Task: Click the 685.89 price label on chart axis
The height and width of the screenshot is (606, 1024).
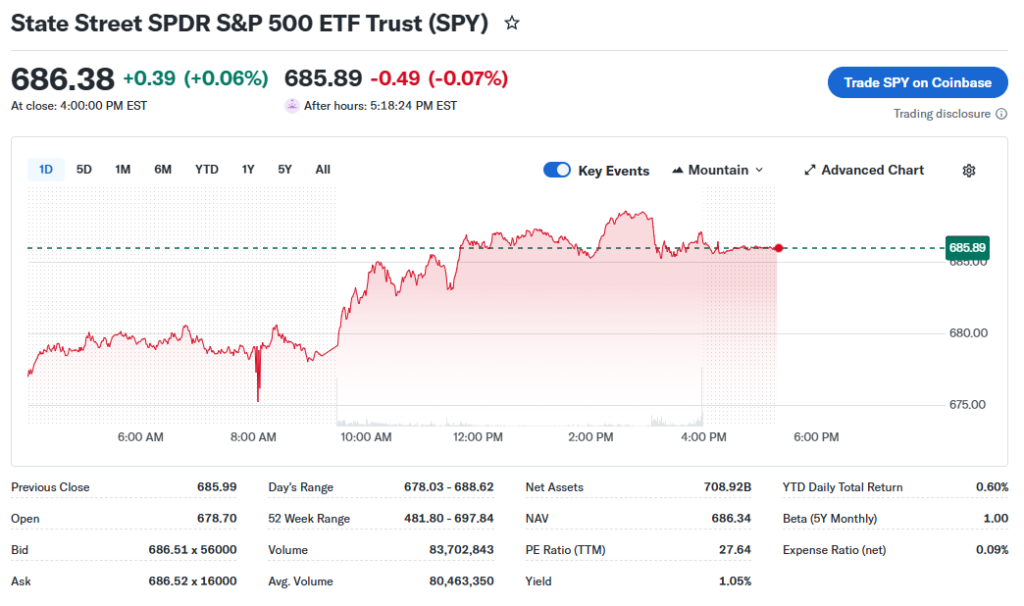Action: pos(967,248)
